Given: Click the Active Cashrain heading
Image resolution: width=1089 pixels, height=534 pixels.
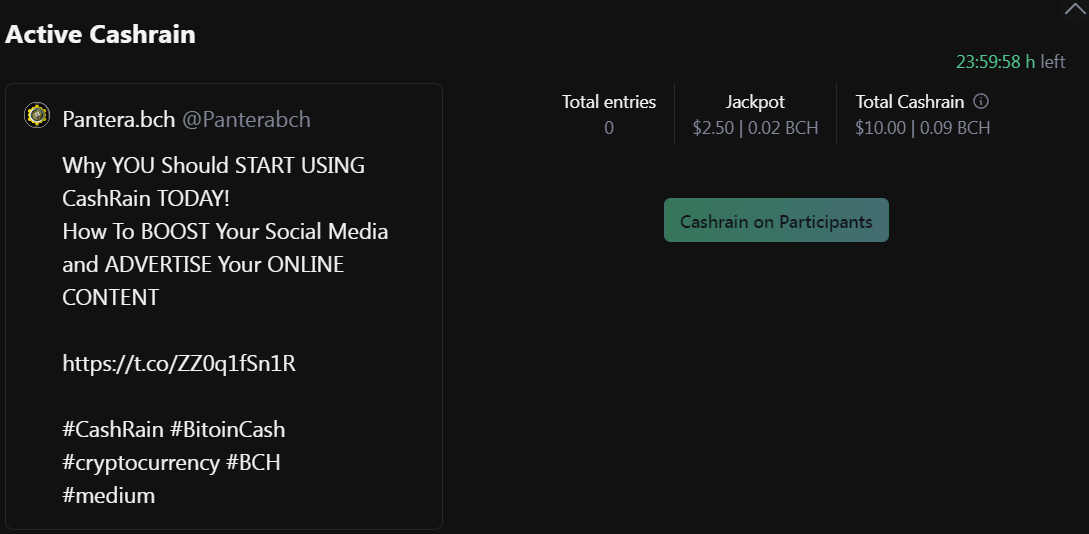Looking at the screenshot, I should point(100,34).
